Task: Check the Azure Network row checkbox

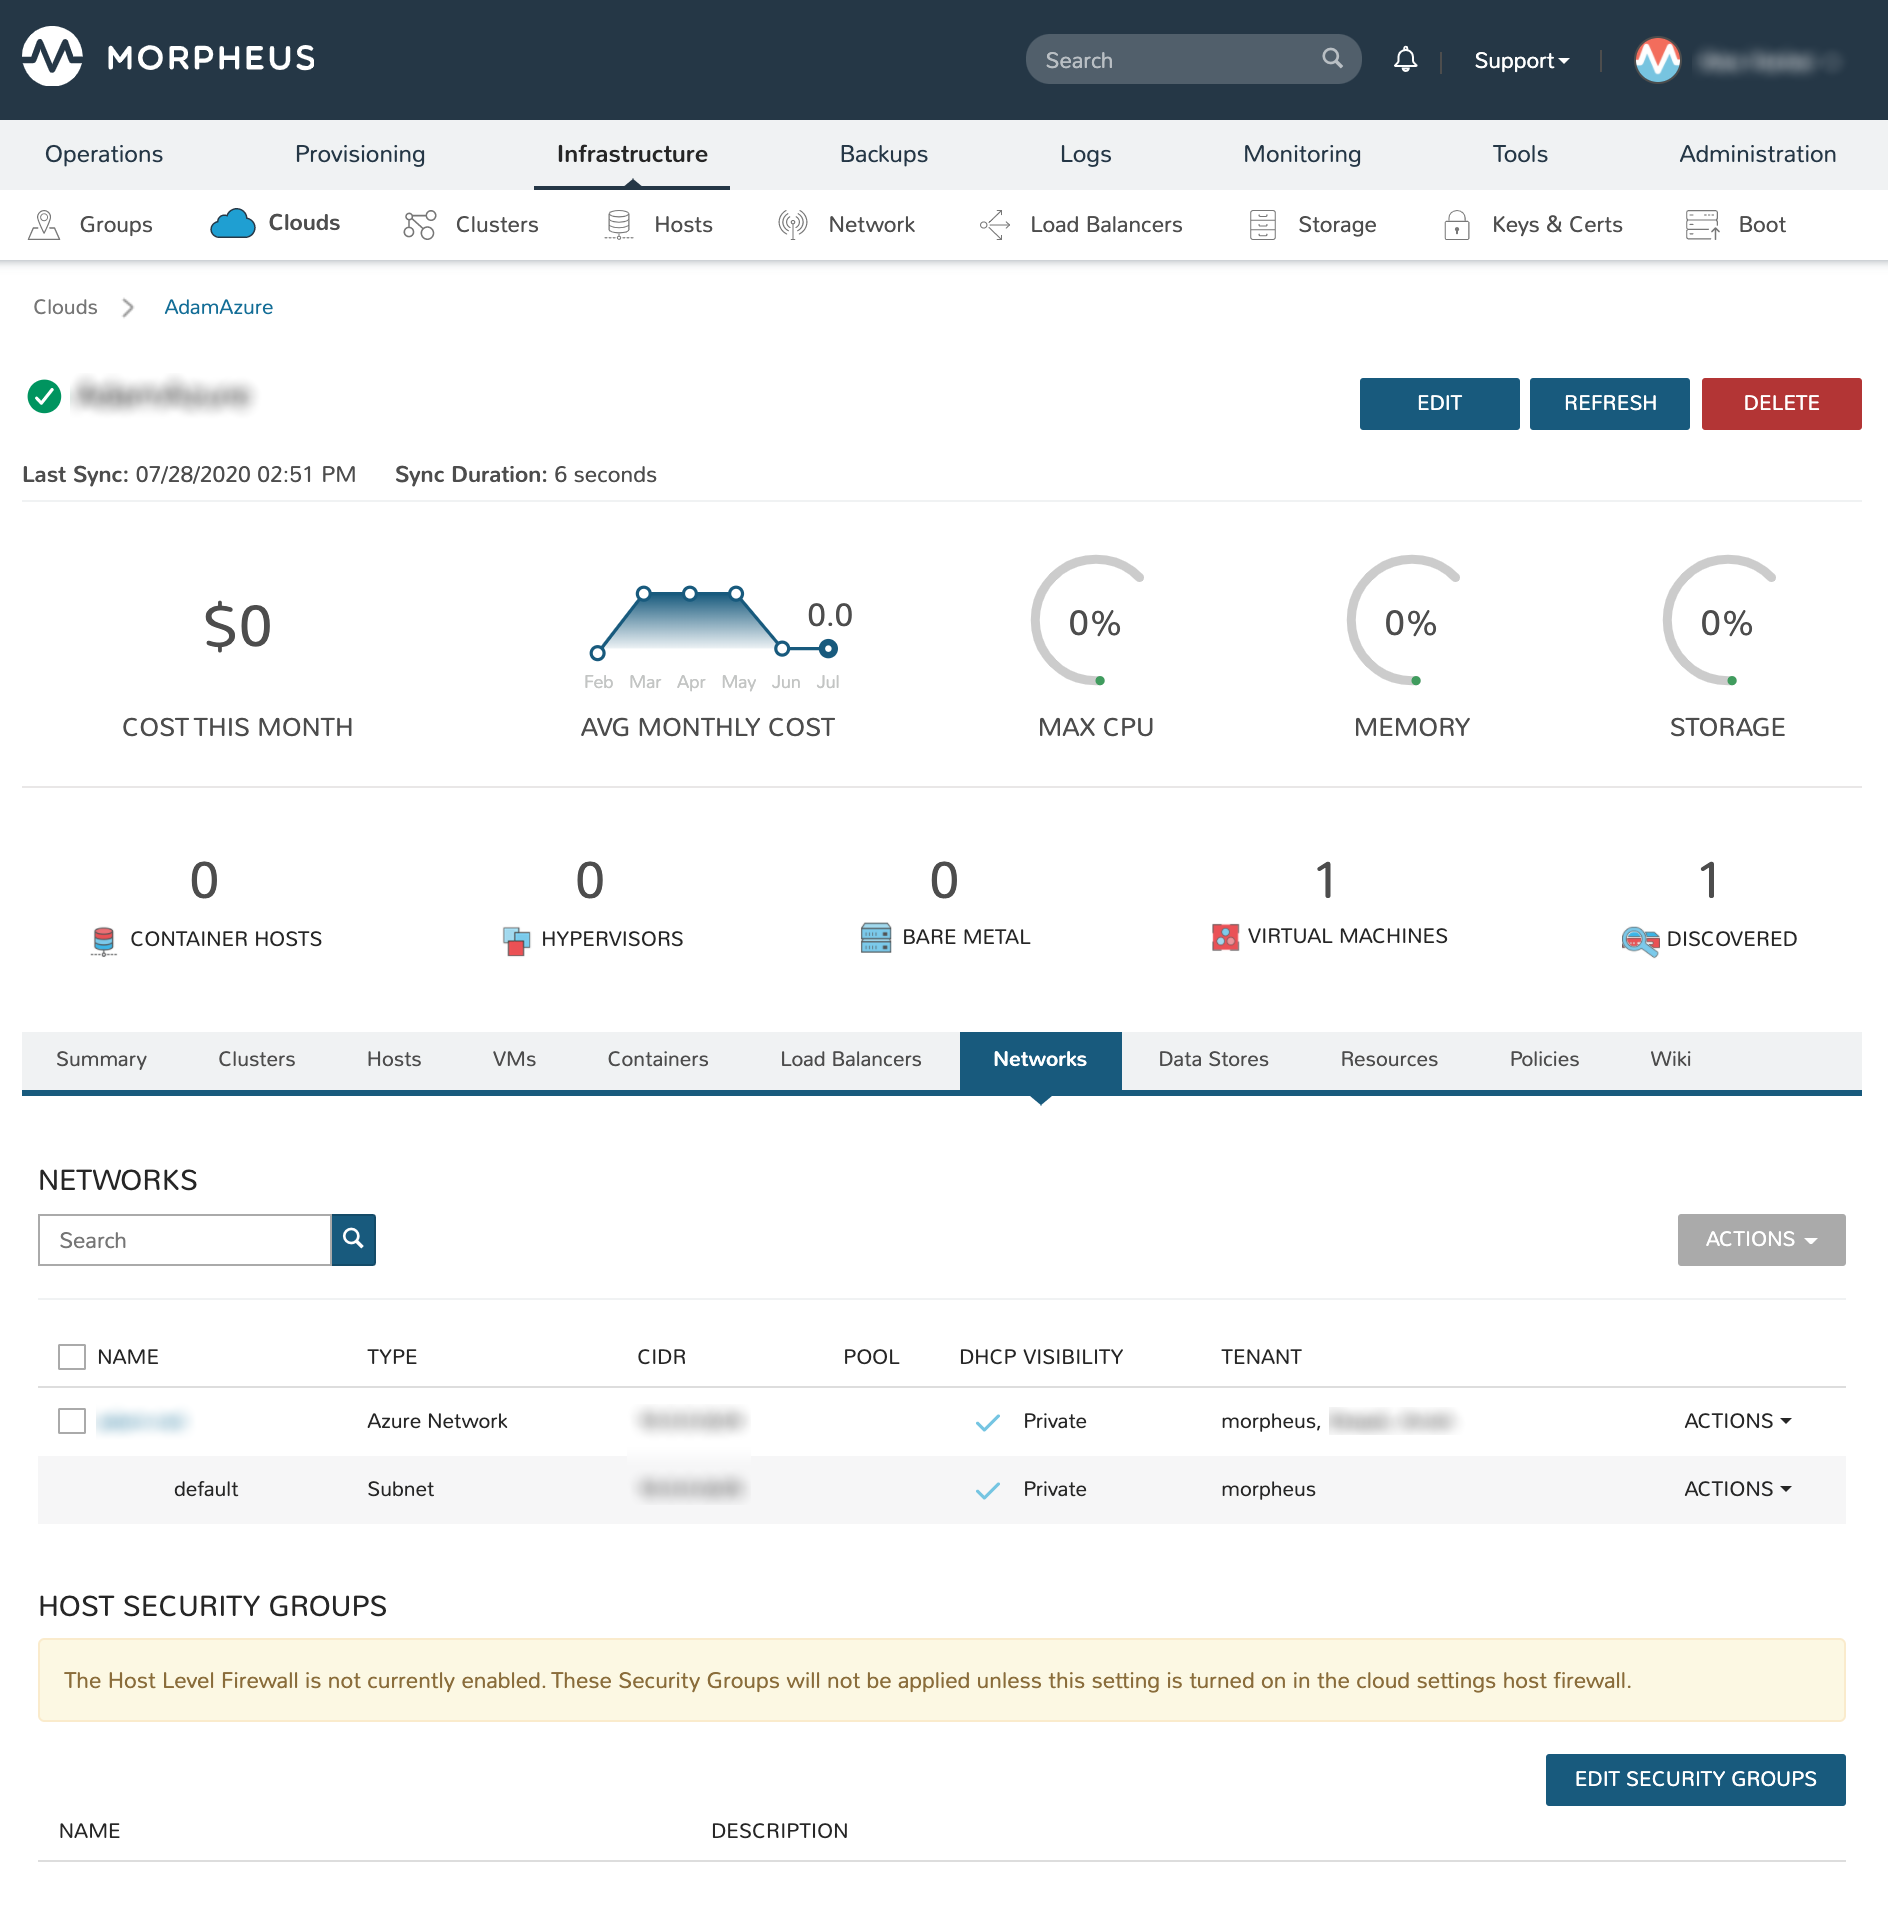Action: point(72,1420)
